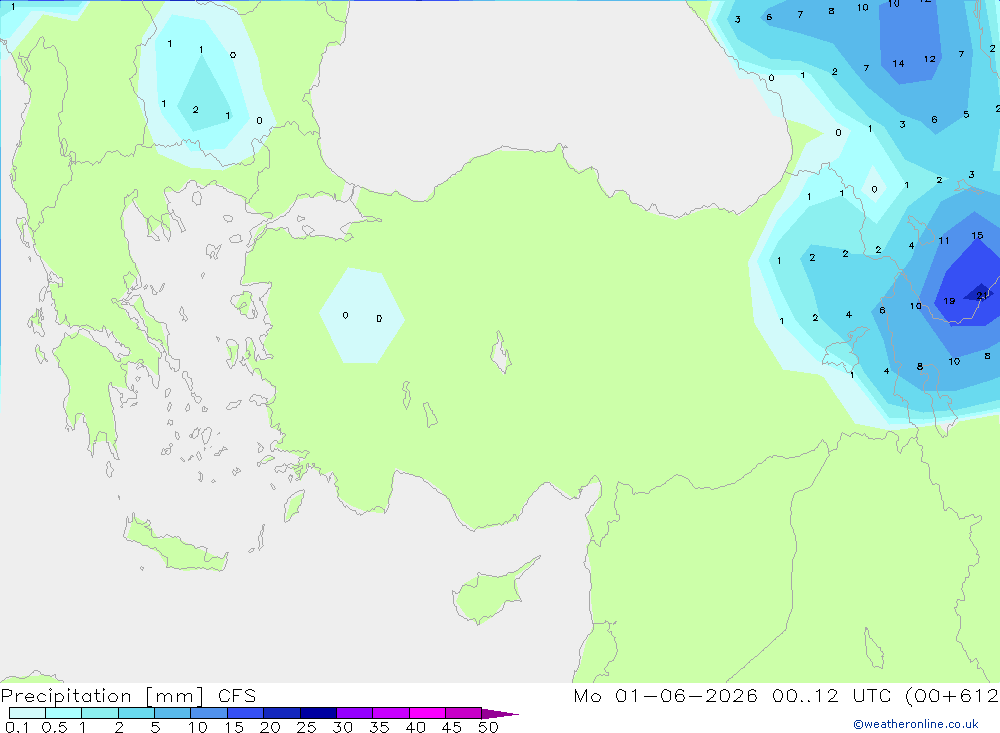Pick the 2–5 mm legend swatch
This screenshot has width=1000, height=733.
[x=136, y=713]
